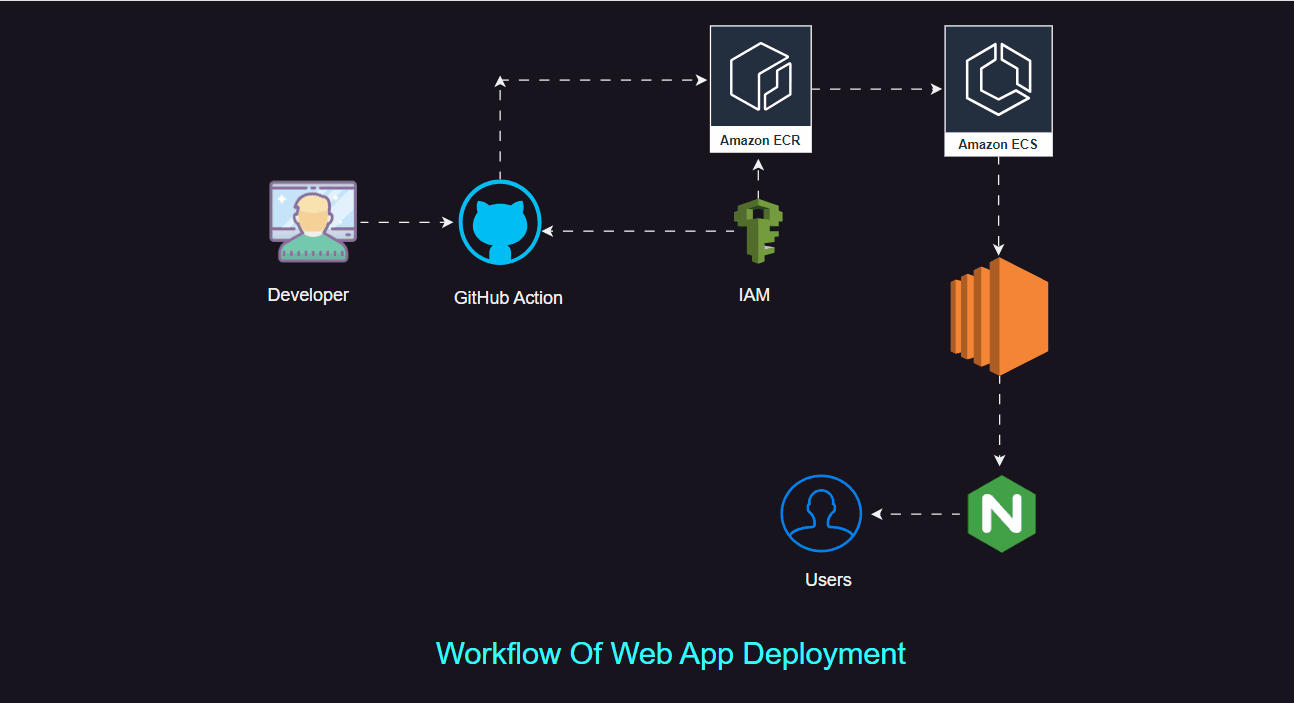Click the "Workflow Of Web App Deployment" title
1294x703 pixels.
tap(671, 653)
